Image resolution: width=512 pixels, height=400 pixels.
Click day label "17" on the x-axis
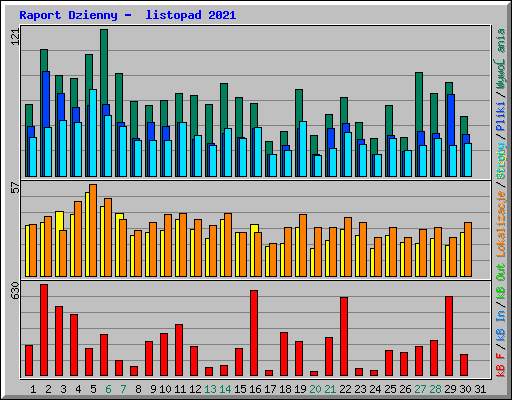pyautogui.click(x=270, y=389)
